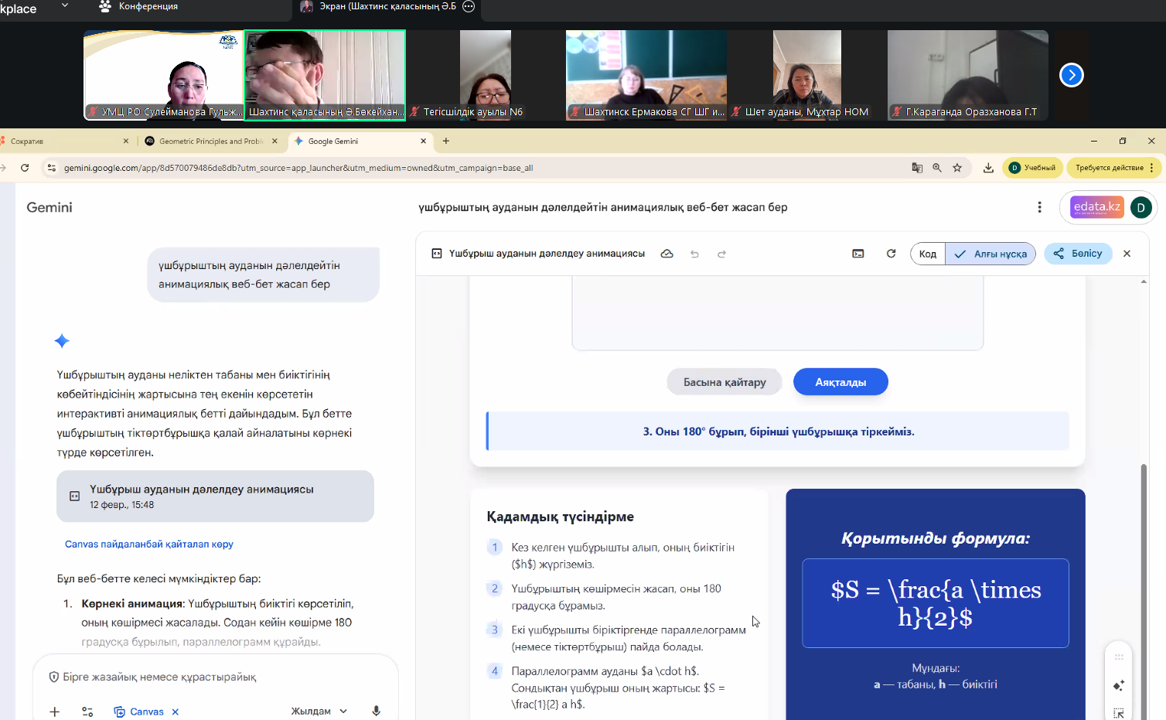Bookmark this page with the star icon

(957, 168)
